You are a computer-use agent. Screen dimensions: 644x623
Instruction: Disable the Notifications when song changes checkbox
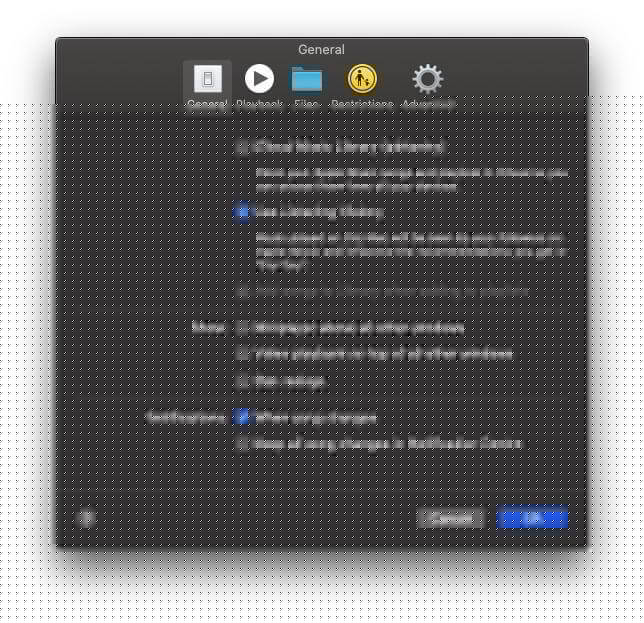point(243,418)
